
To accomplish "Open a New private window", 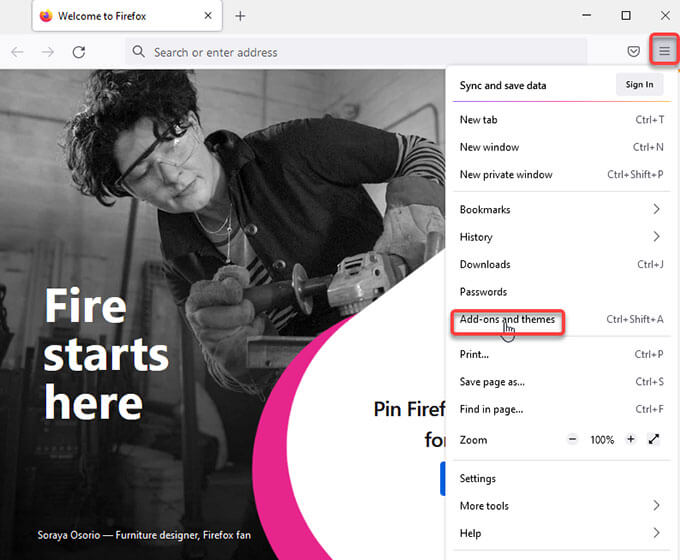I will pos(561,174).
